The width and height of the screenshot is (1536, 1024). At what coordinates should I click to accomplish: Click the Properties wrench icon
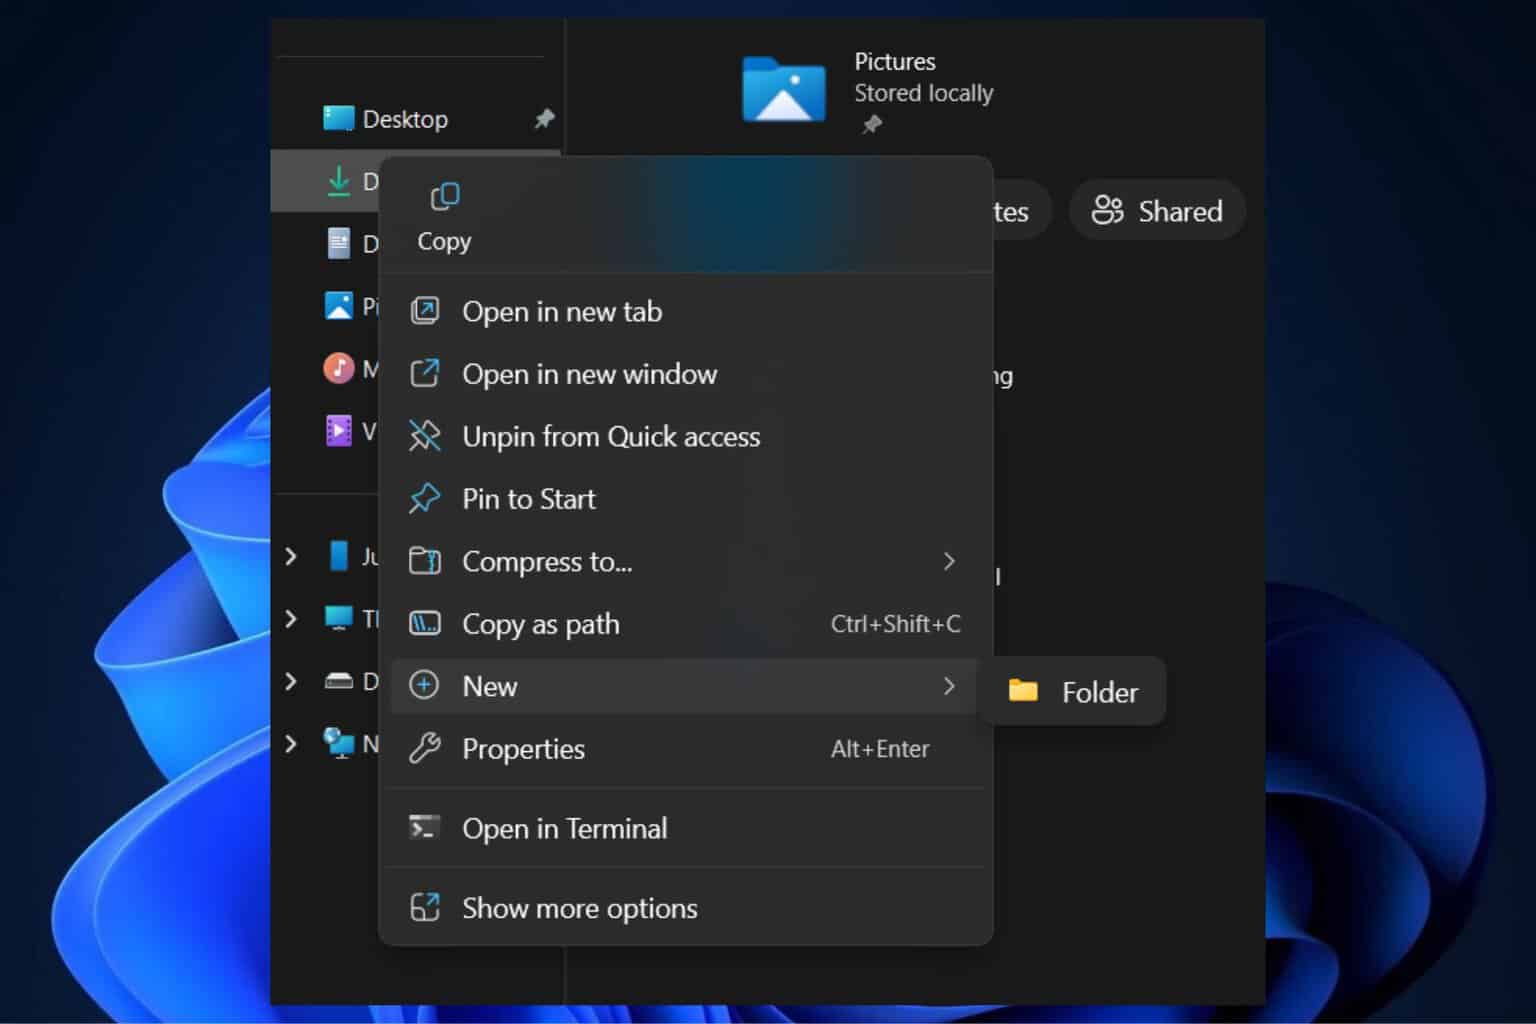coord(425,748)
